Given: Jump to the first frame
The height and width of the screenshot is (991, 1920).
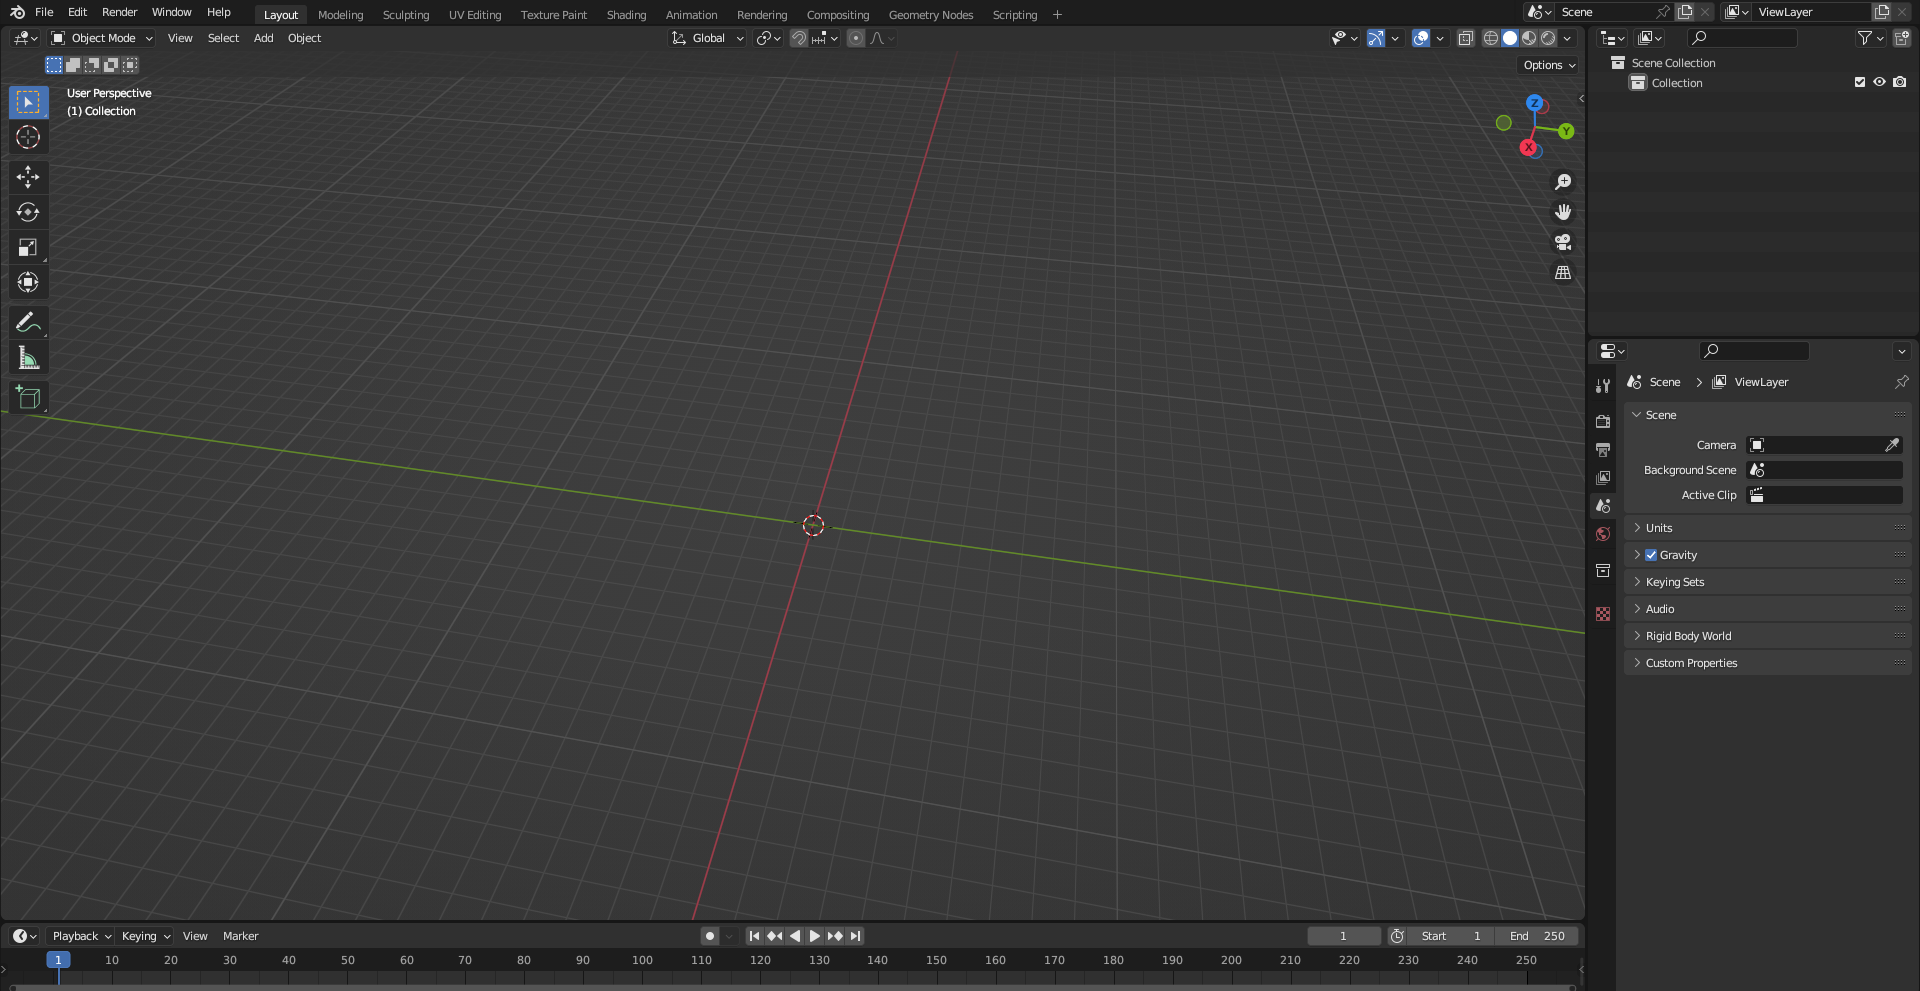Looking at the screenshot, I should pos(754,936).
